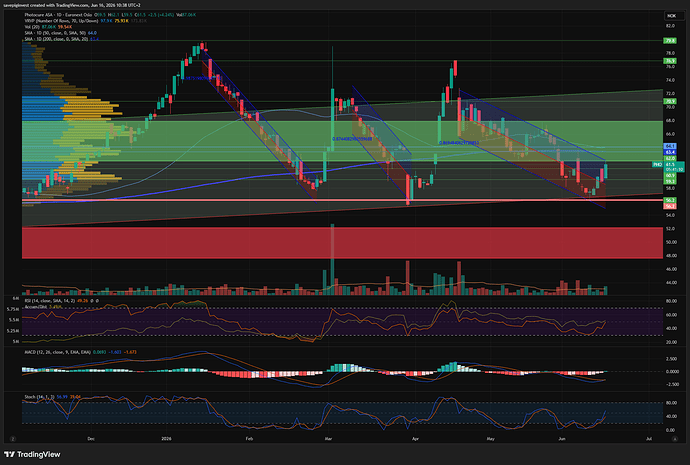Viewport: 690px width, 465px height.
Task: Click the Jun label on time axis
Action: [x=562, y=439]
